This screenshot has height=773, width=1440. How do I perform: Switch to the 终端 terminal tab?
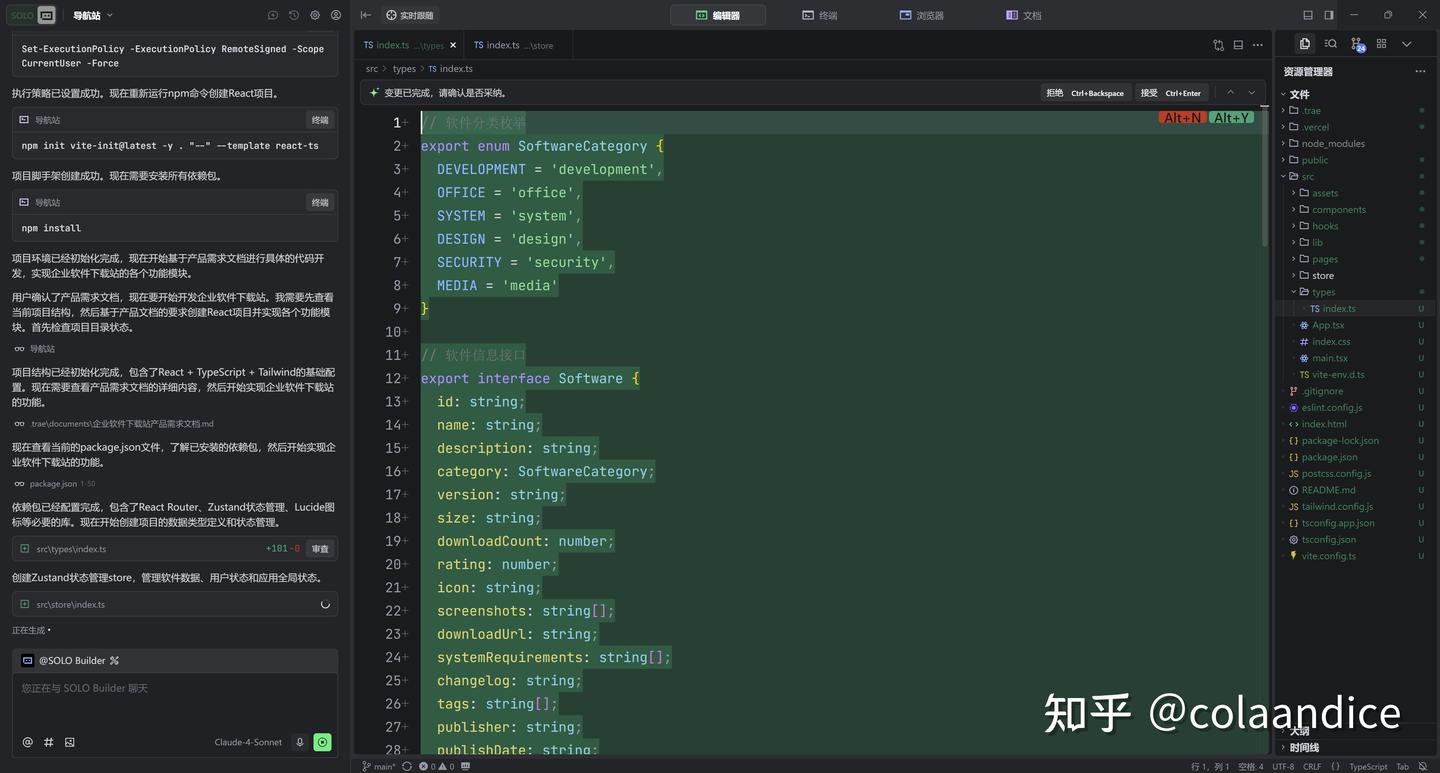click(x=820, y=15)
